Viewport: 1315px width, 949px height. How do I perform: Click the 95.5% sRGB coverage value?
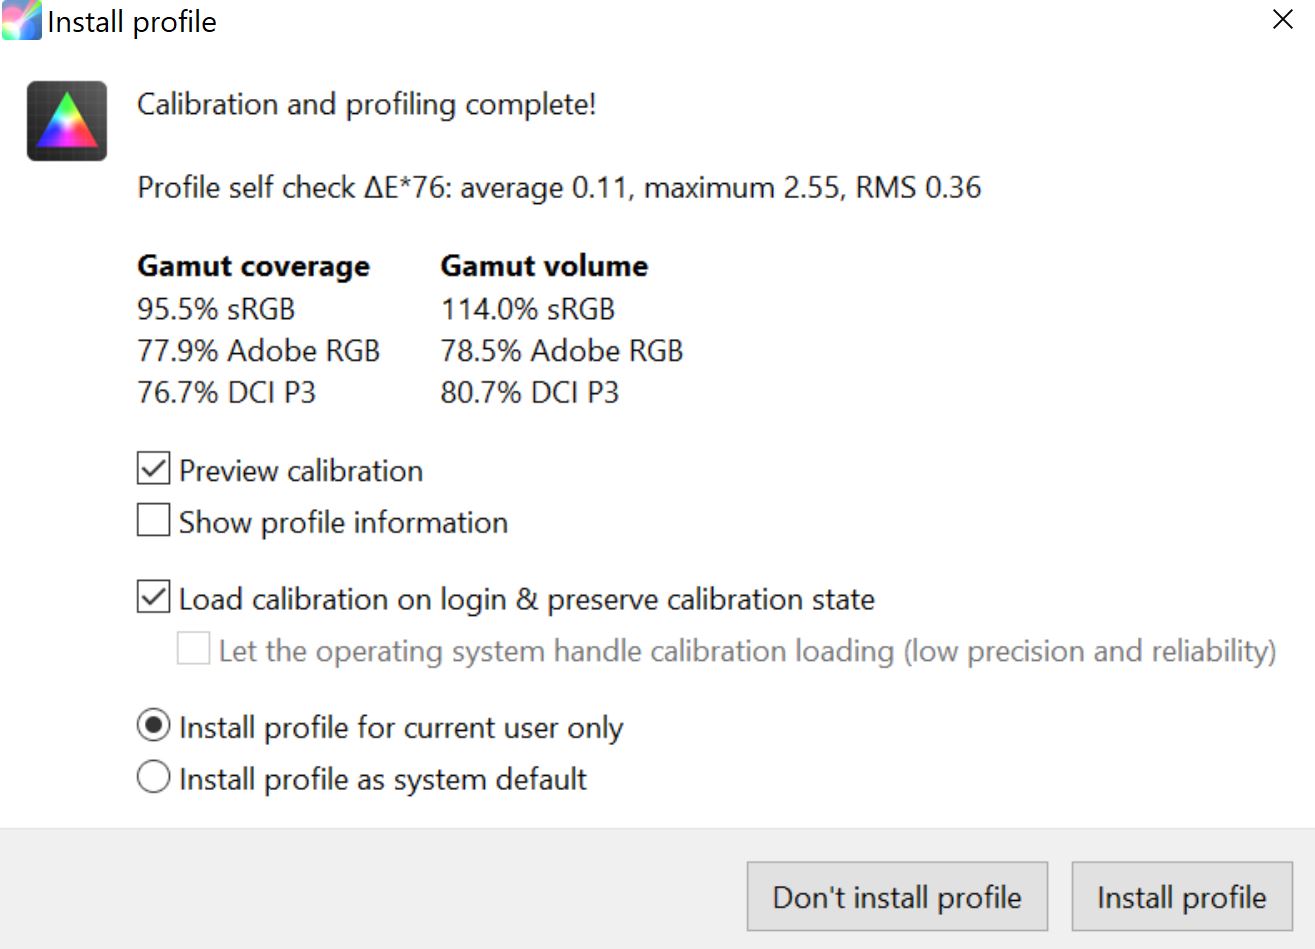[x=216, y=309]
